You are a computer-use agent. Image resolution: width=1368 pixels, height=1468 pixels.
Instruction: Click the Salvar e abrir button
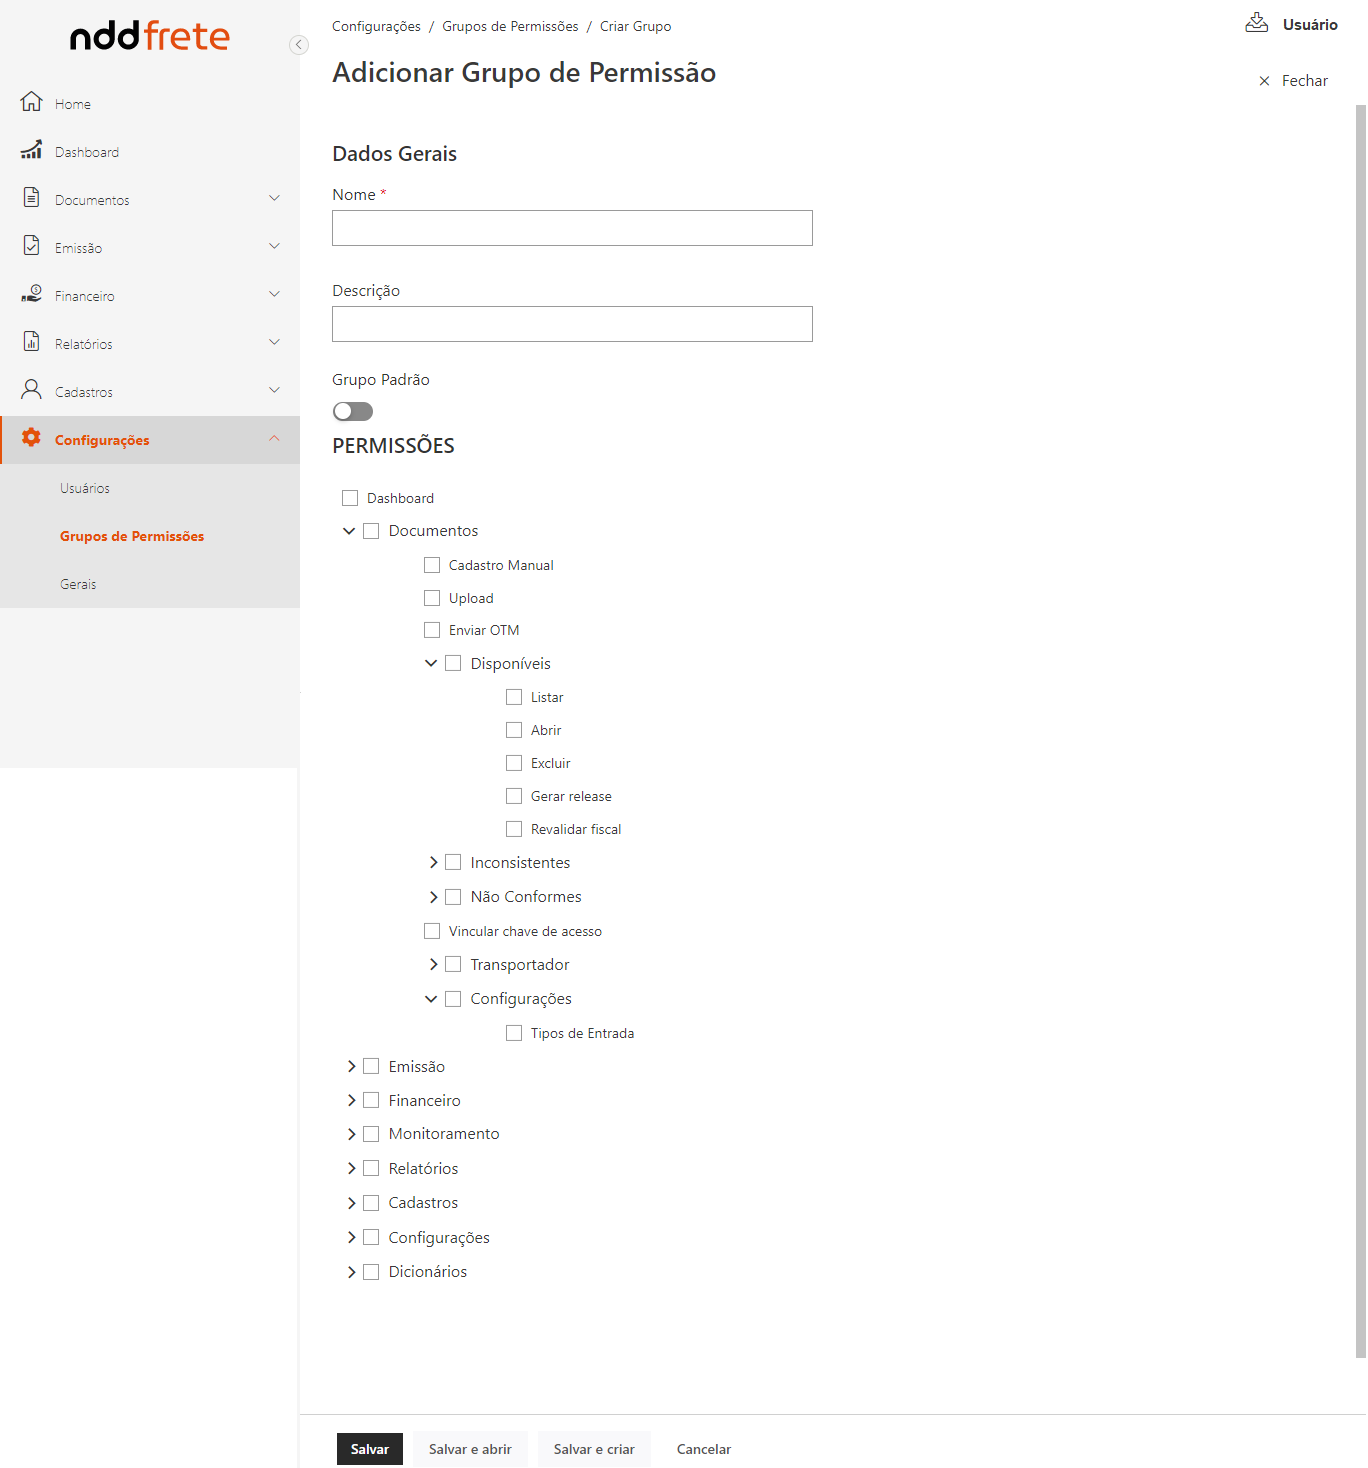[x=470, y=1449]
